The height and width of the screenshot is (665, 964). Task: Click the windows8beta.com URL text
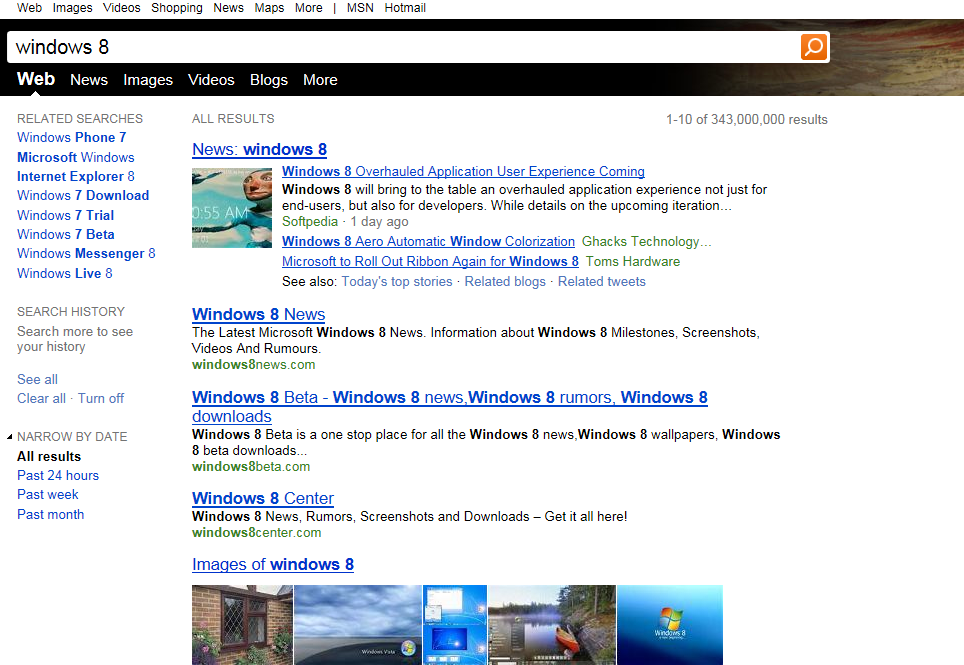(251, 466)
